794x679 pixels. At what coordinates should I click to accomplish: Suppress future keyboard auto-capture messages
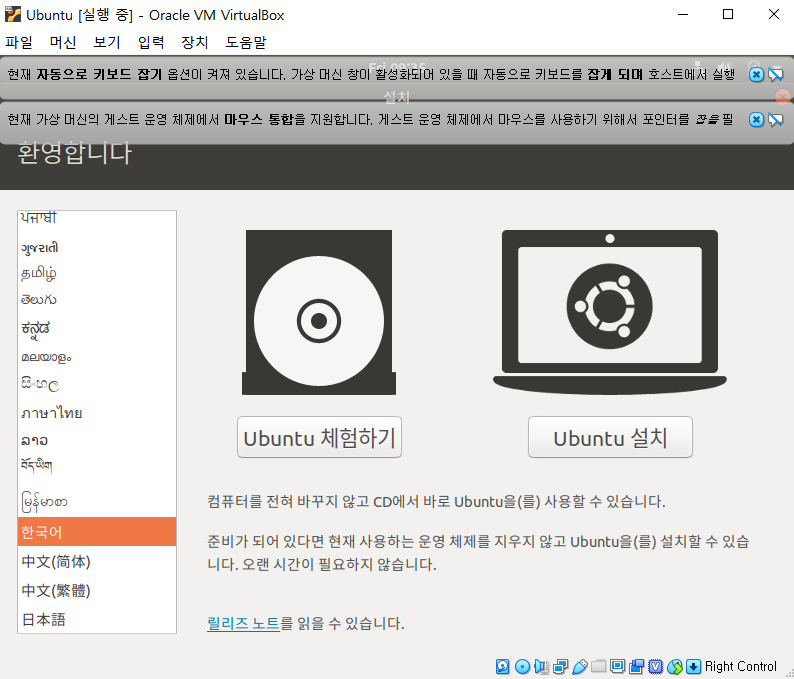coord(775,75)
